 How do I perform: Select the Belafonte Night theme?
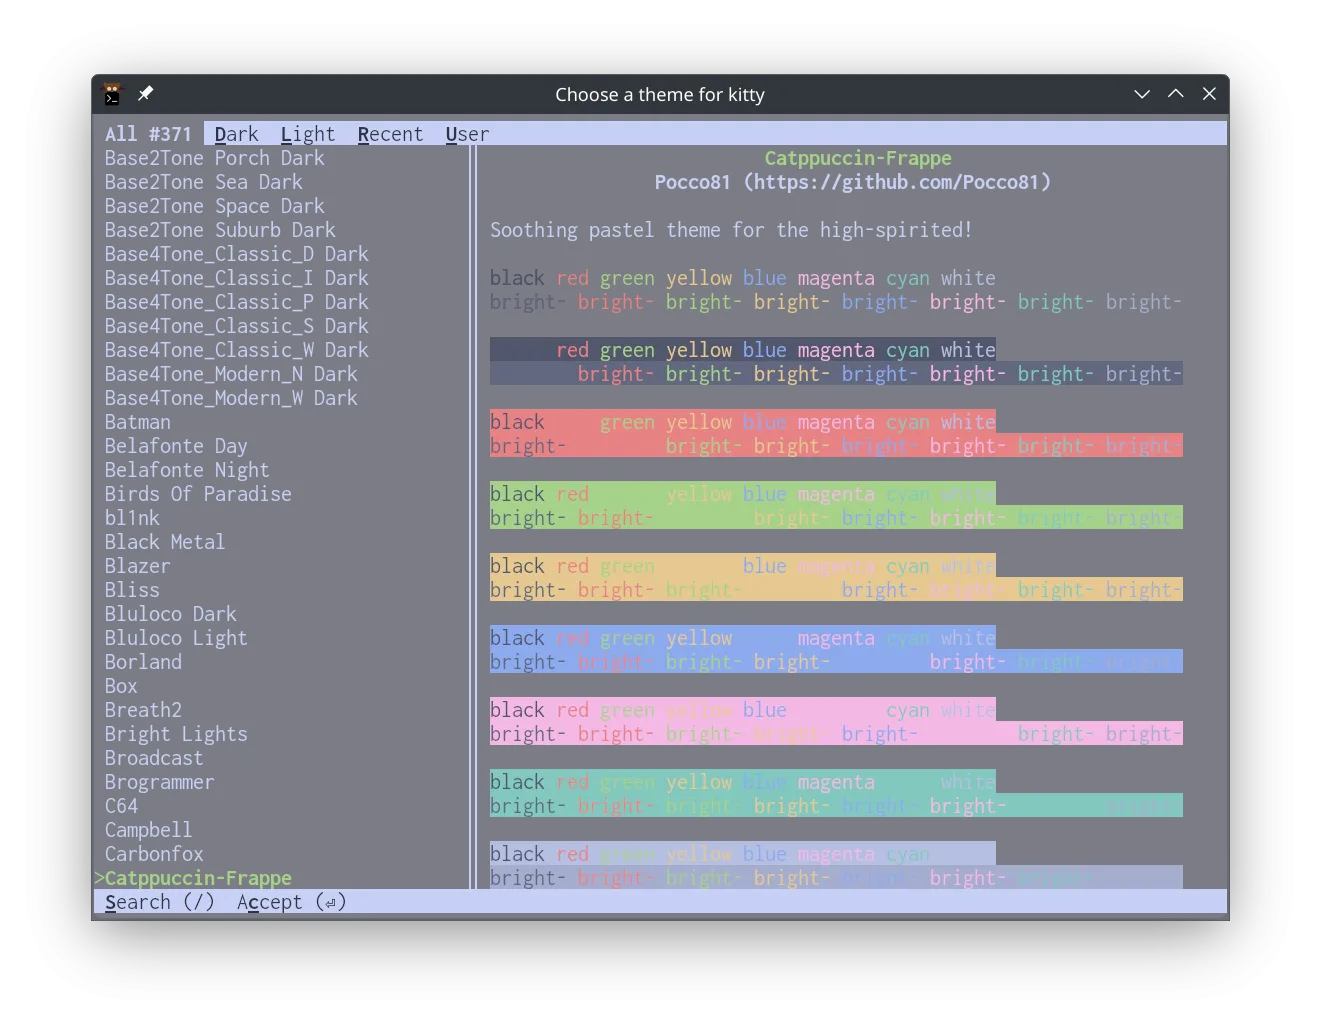186,469
